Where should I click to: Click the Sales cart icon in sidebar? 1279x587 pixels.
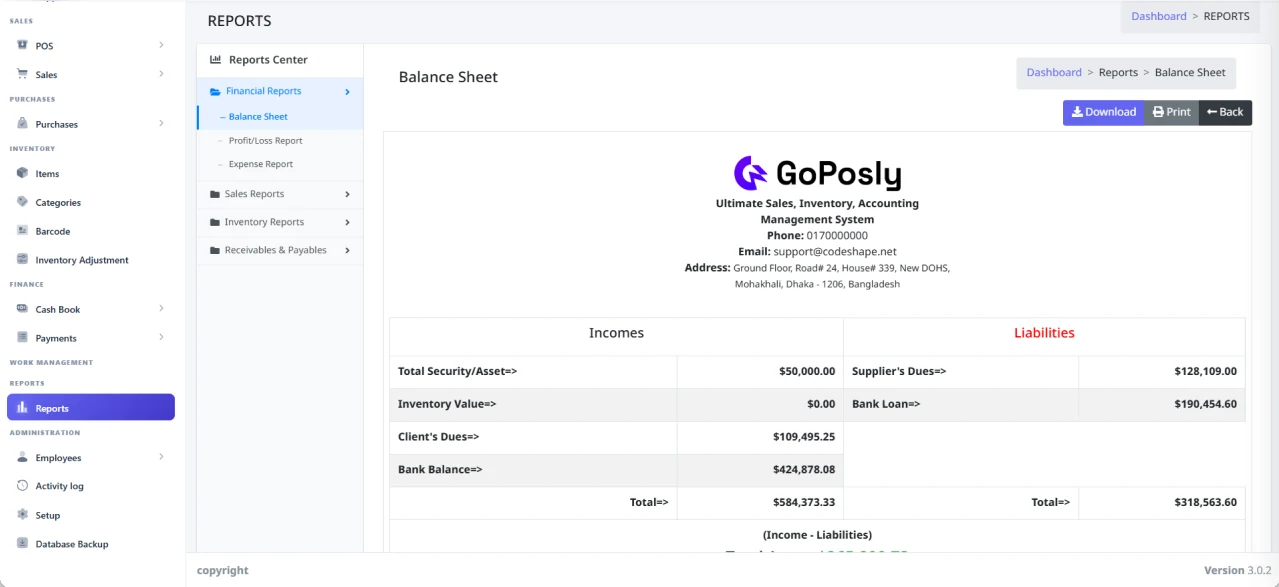(22, 74)
